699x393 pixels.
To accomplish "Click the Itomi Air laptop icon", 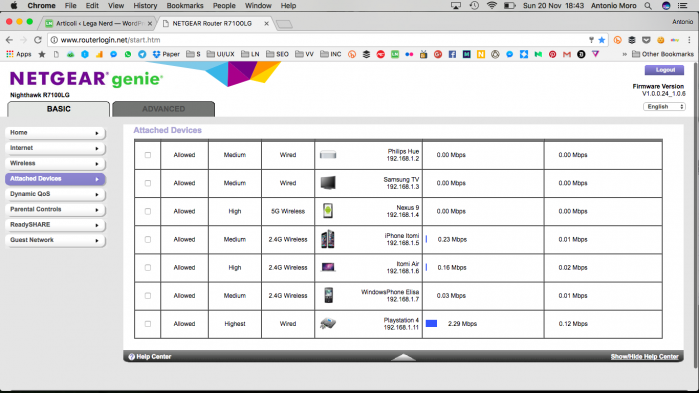I will [x=328, y=267].
